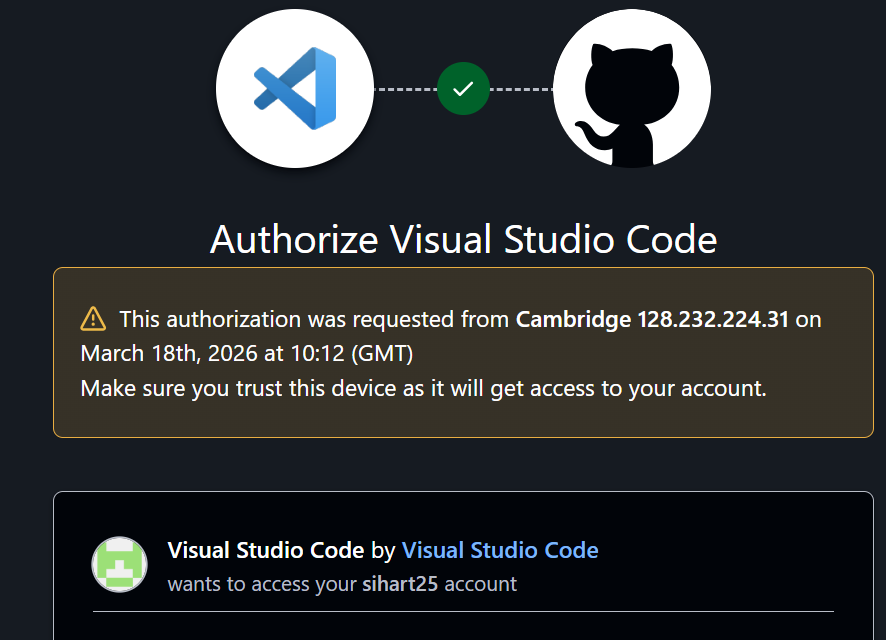Click the divider line below the account text
The image size is (886, 640).
pyautogui.click(x=463, y=611)
